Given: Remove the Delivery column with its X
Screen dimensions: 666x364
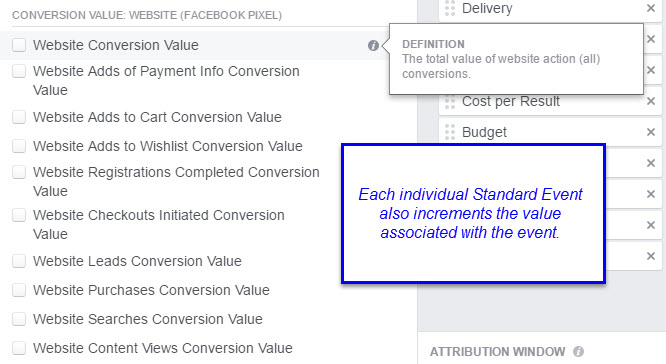Looking at the screenshot, I should [651, 8].
